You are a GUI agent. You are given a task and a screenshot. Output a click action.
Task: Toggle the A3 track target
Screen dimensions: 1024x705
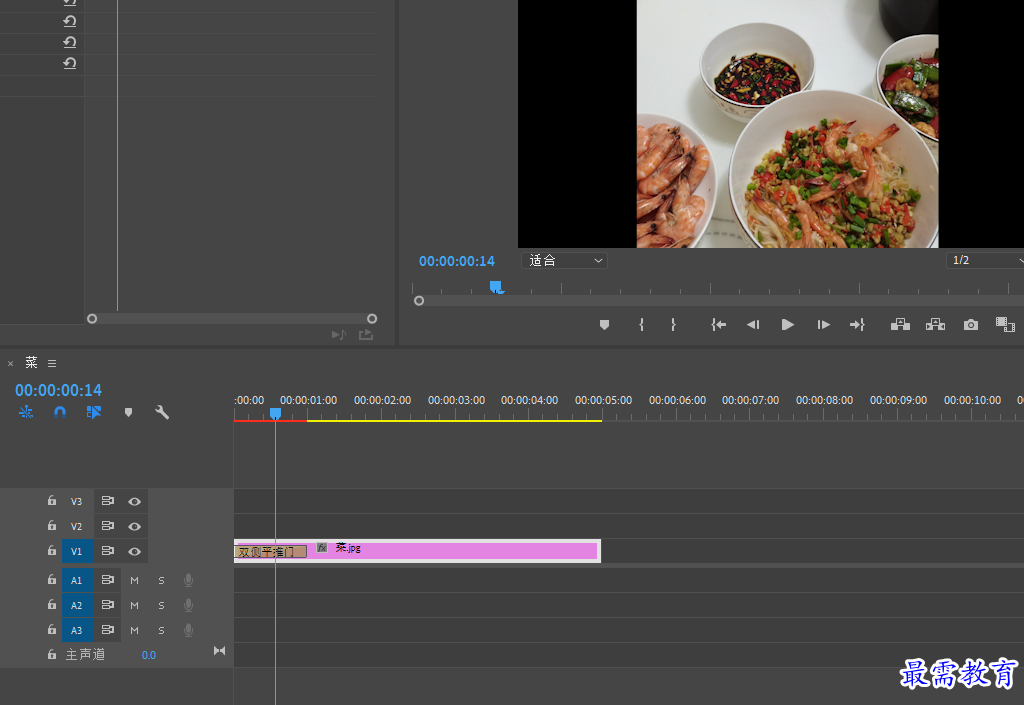tap(77, 630)
